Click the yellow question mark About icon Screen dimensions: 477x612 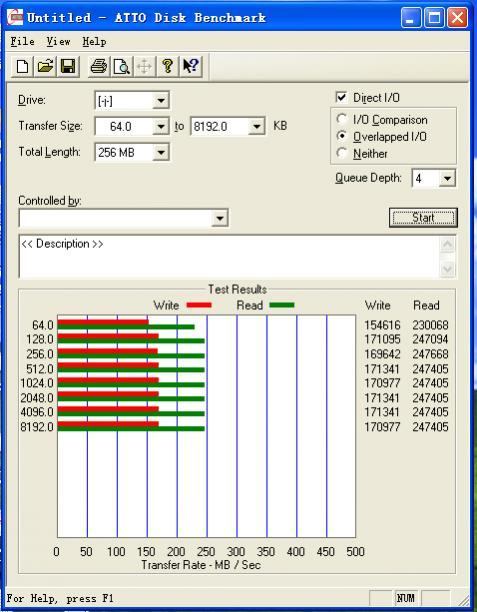tap(168, 66)
